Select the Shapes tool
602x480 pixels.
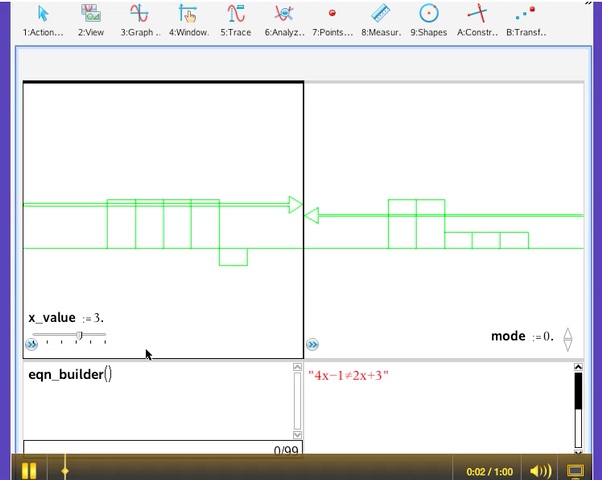[428, 14]
